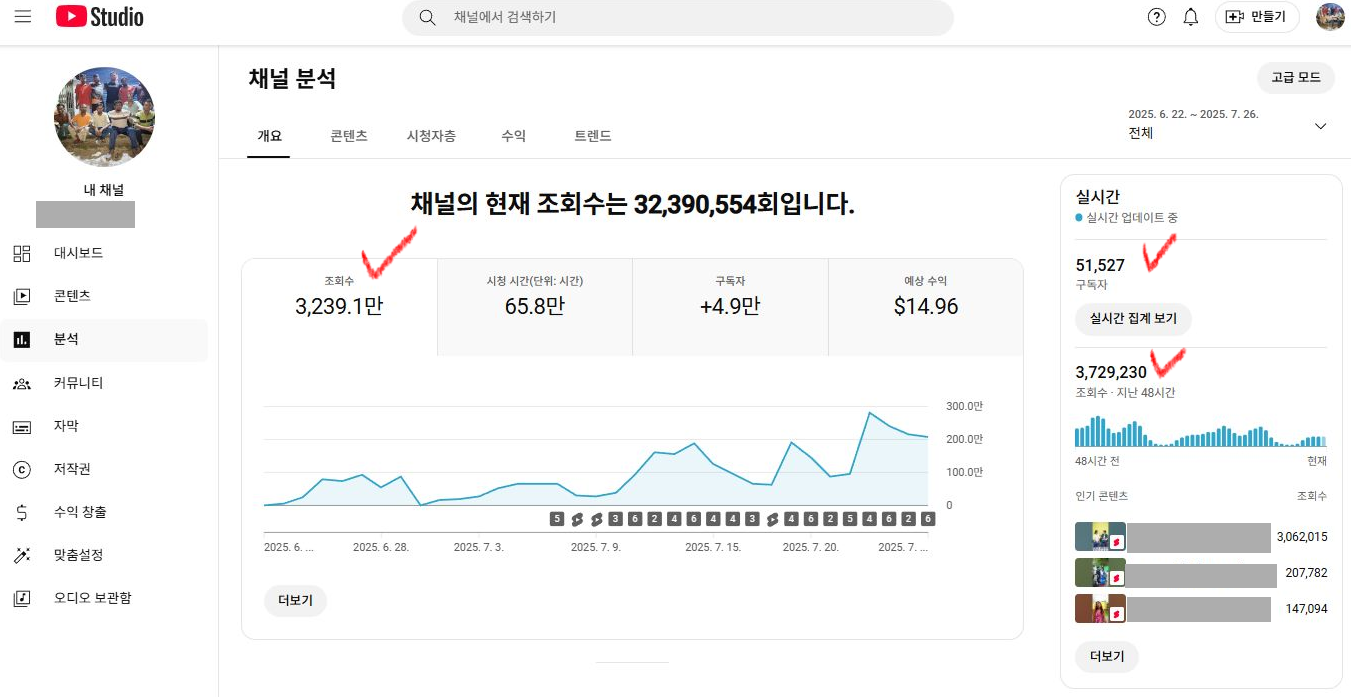Click the 고급 모드 button

1295,78
